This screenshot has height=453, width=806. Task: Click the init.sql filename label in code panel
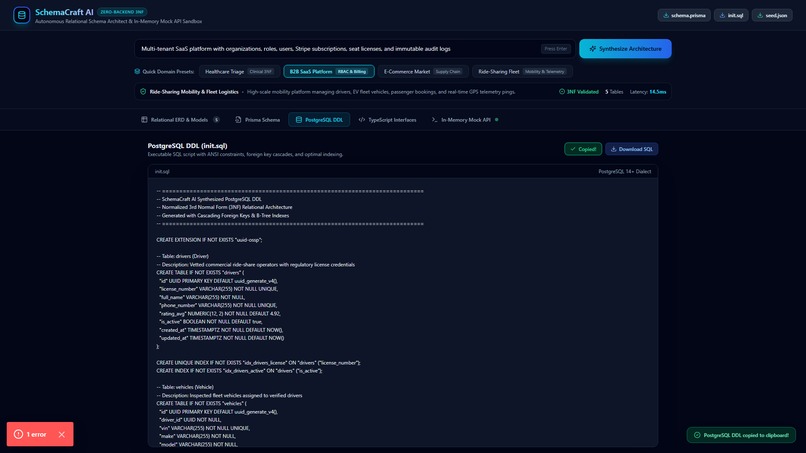point(162,172)
